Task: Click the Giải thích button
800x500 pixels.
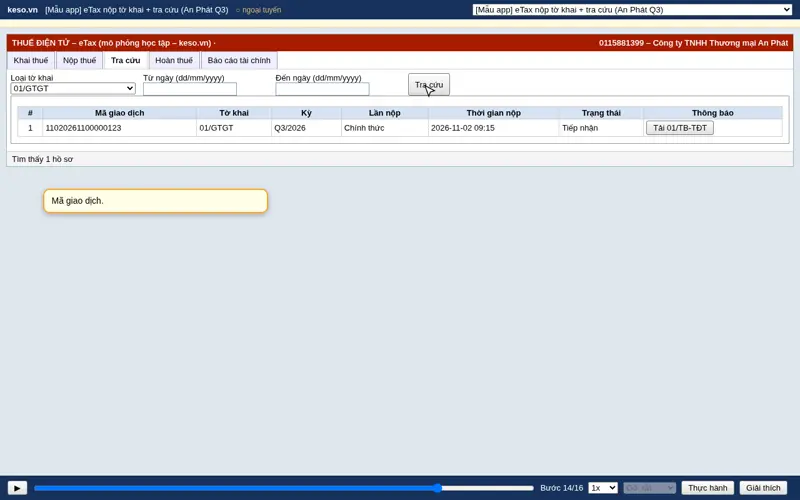Action: coord(763,488)
